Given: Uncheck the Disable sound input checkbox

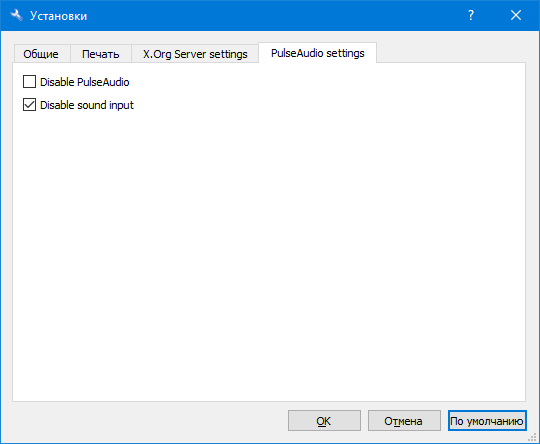Looking at the screenshot, I should (29, 105).
